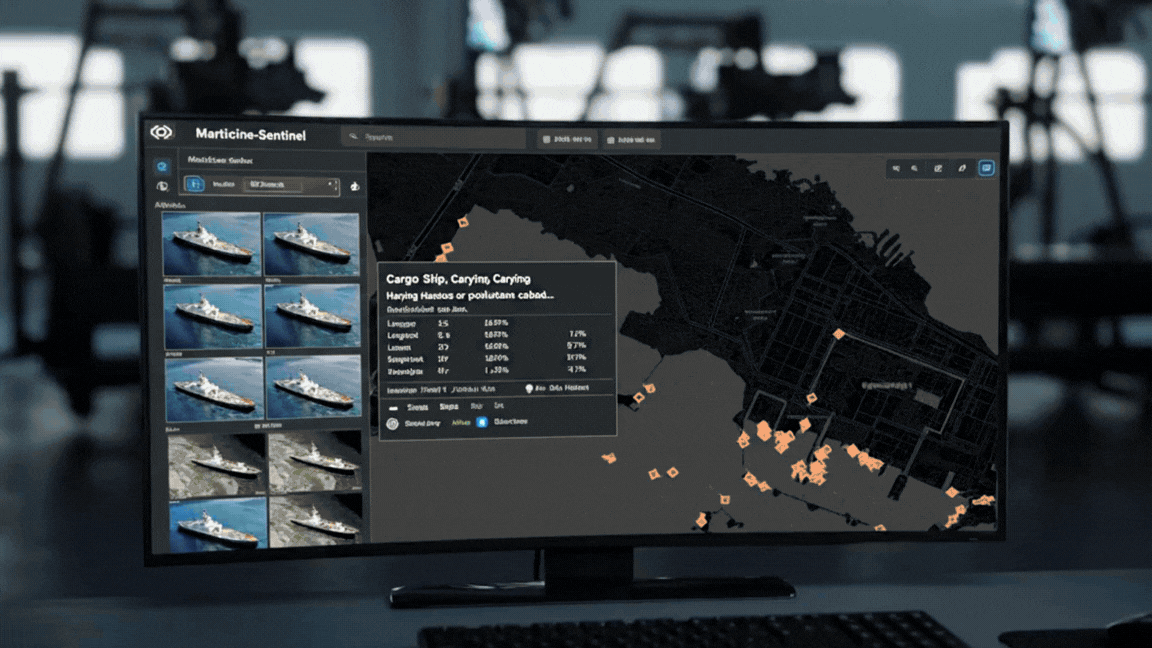
Task: Open the second icon in left sidebar
Action: [x=162, y=187]
